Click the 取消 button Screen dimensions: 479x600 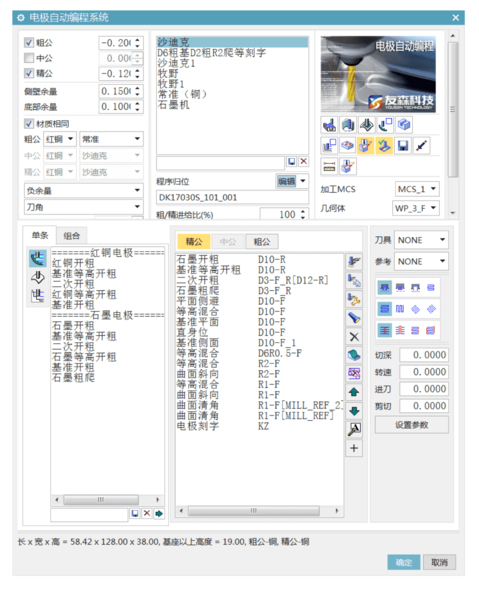(439, 562)
